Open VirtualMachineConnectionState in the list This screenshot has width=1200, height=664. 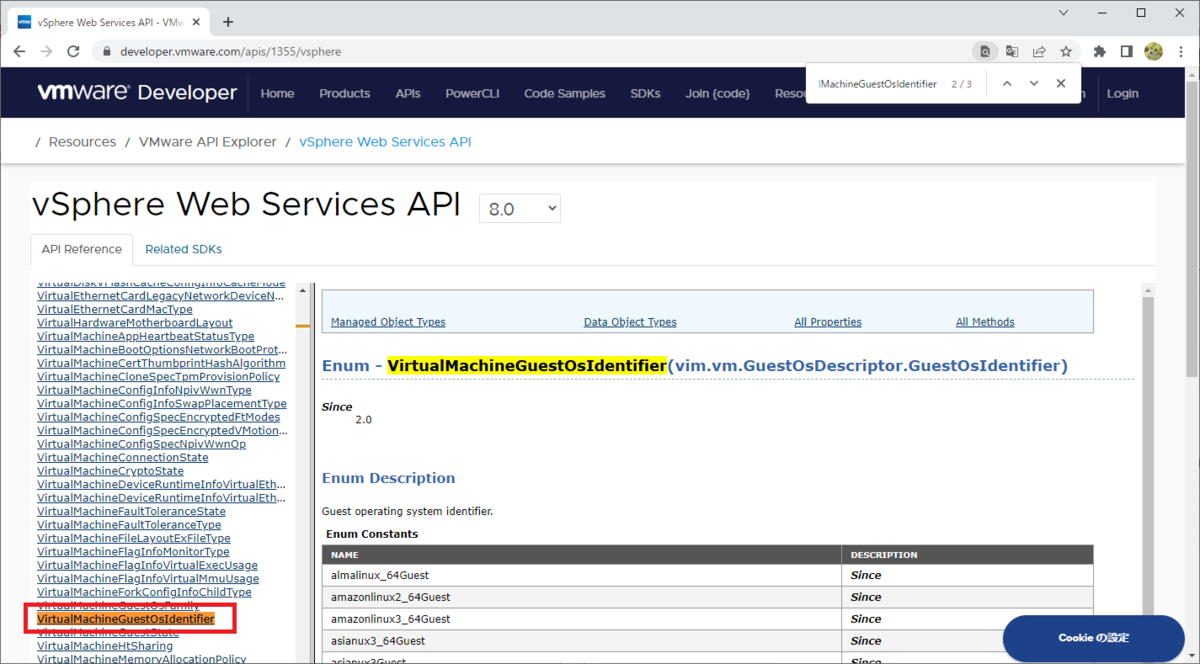(x=123, y=457)
